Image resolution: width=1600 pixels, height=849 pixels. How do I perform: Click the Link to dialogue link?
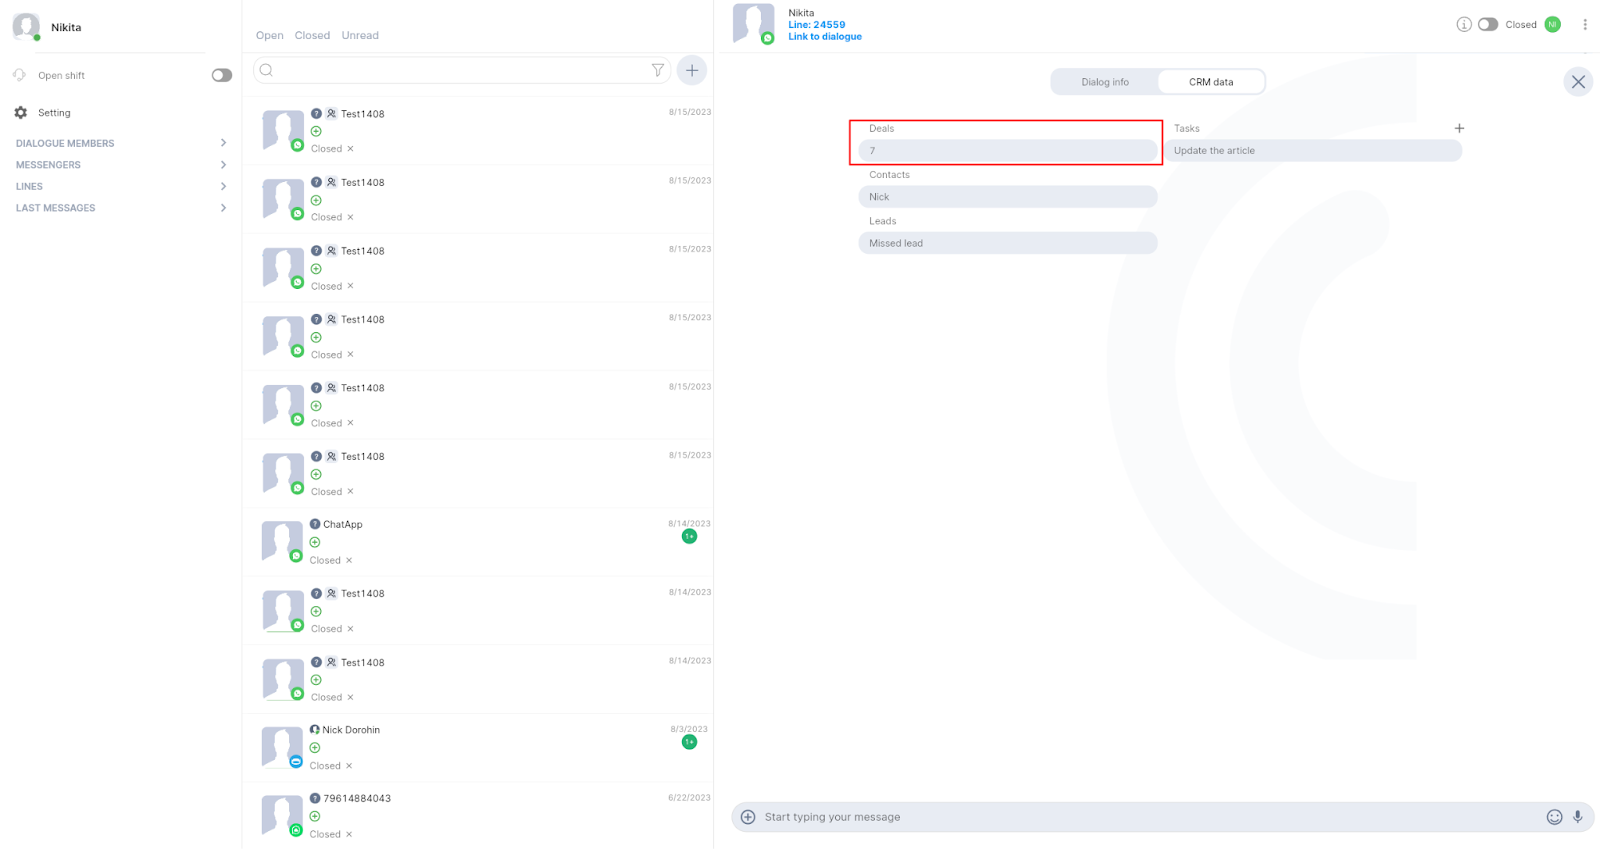tap(825, 37)
